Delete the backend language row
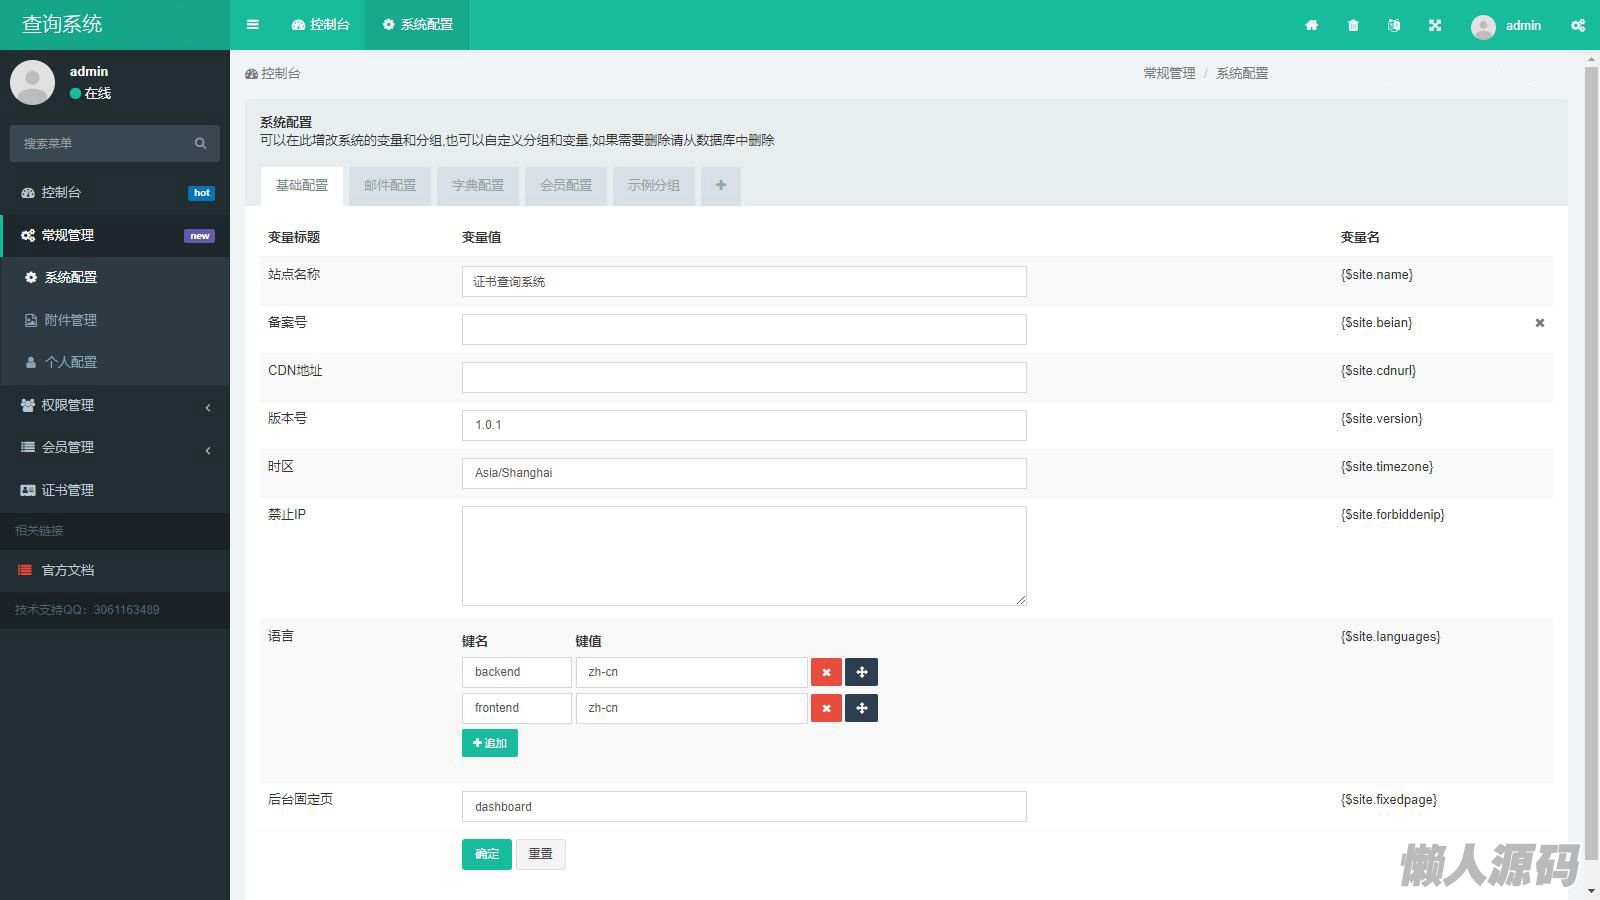The height and width of the screenshot is (900, 1600). point(826,672)
